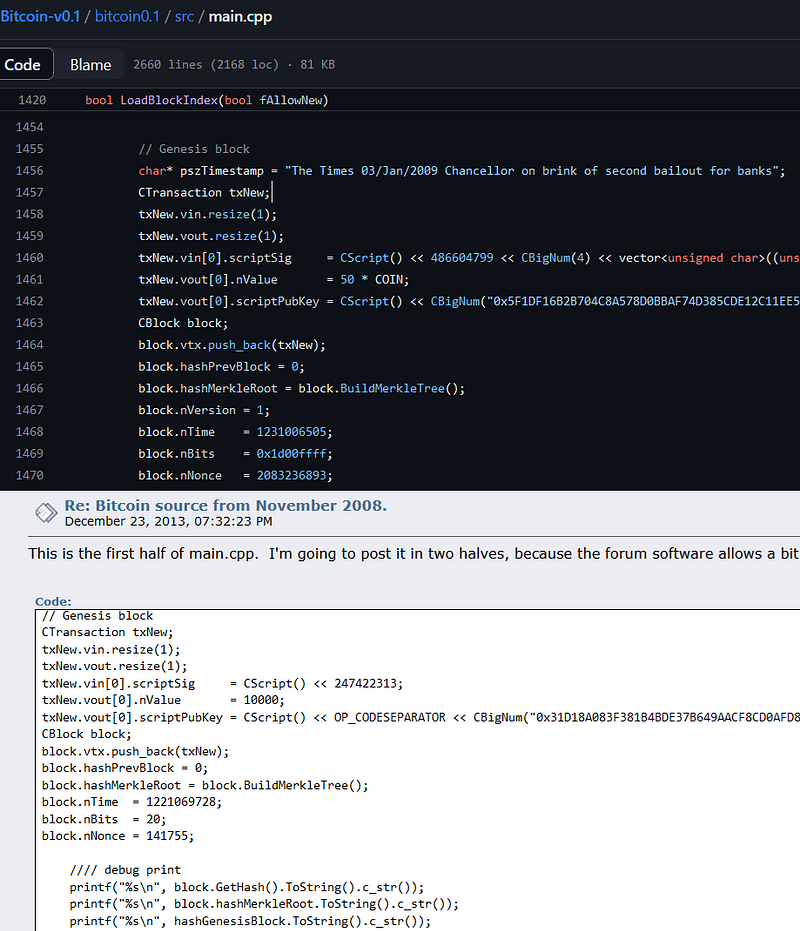Click the main.cpp filename in breadcrumb
The width and height of the screenshot is (800, 931).
[240, 16]
